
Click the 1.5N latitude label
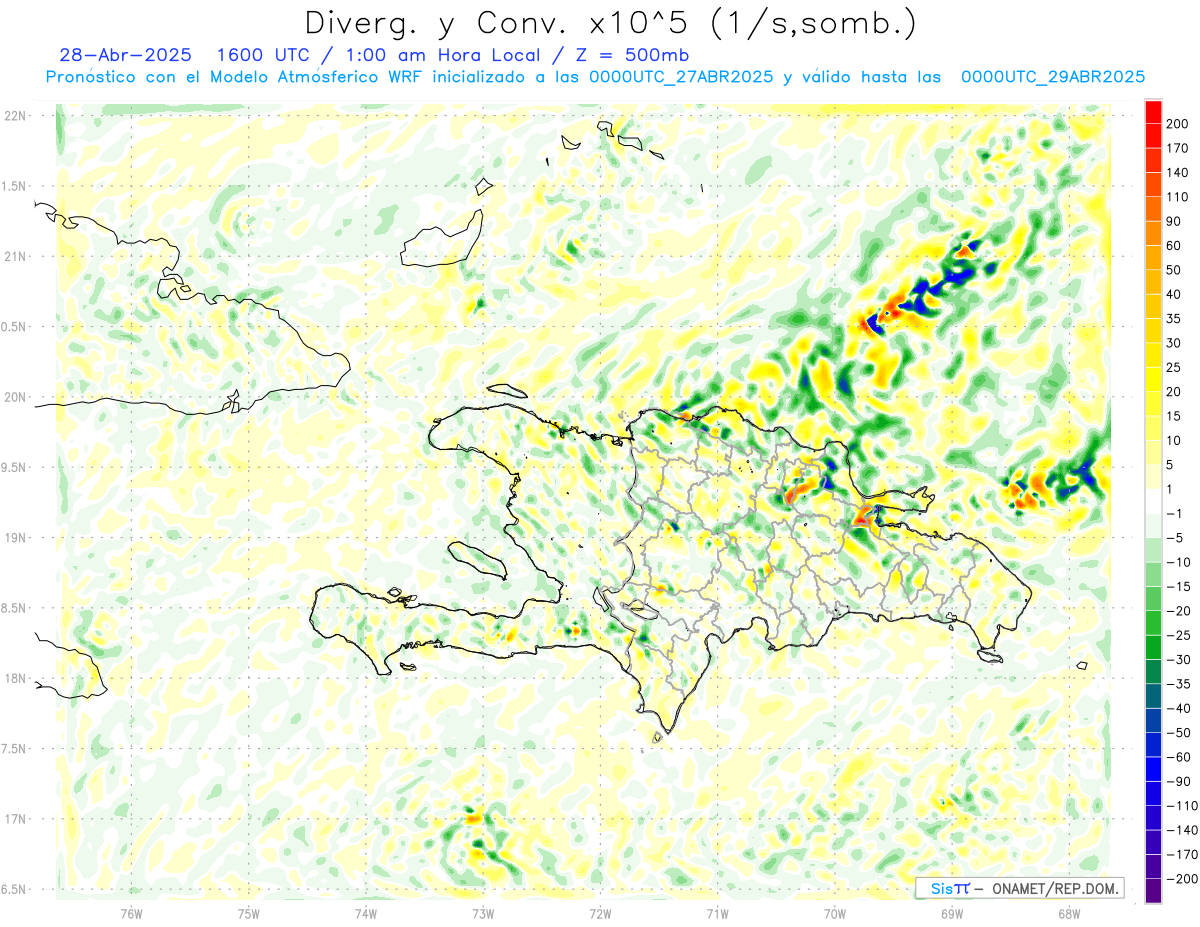pyautogui.click(x=14, y=186)
